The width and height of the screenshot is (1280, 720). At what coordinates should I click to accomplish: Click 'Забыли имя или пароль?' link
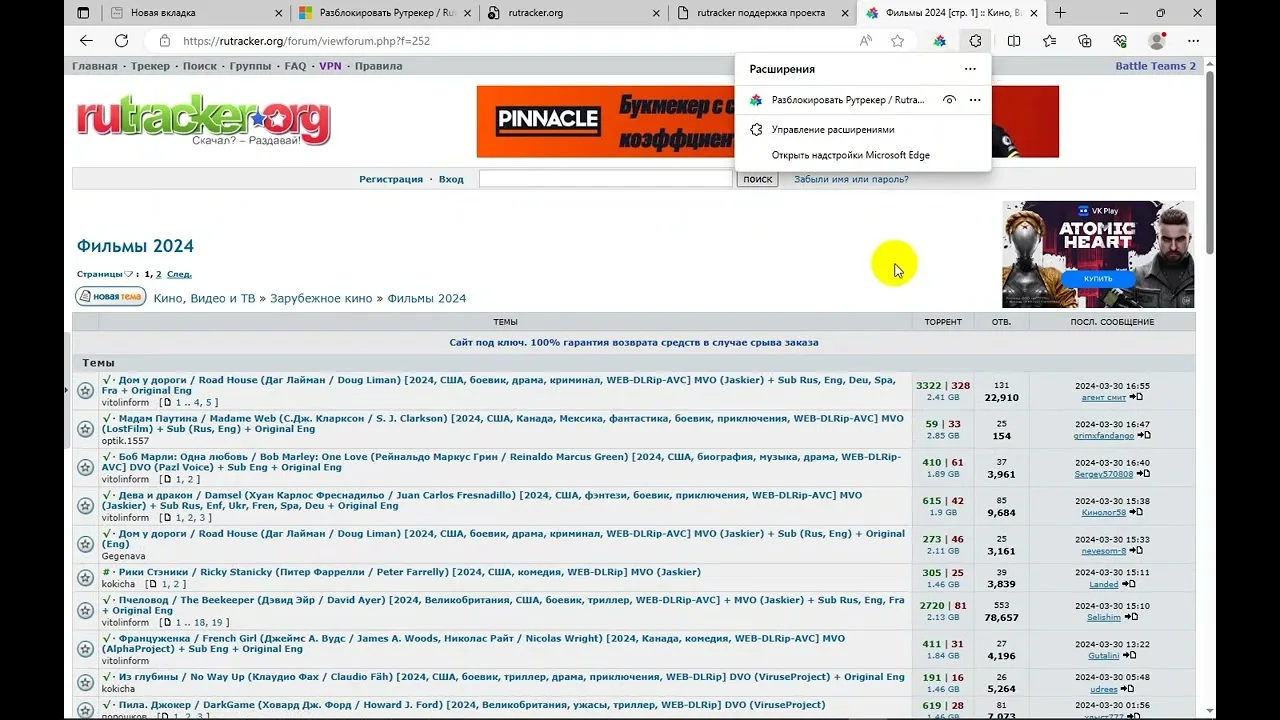click(851, 179)
